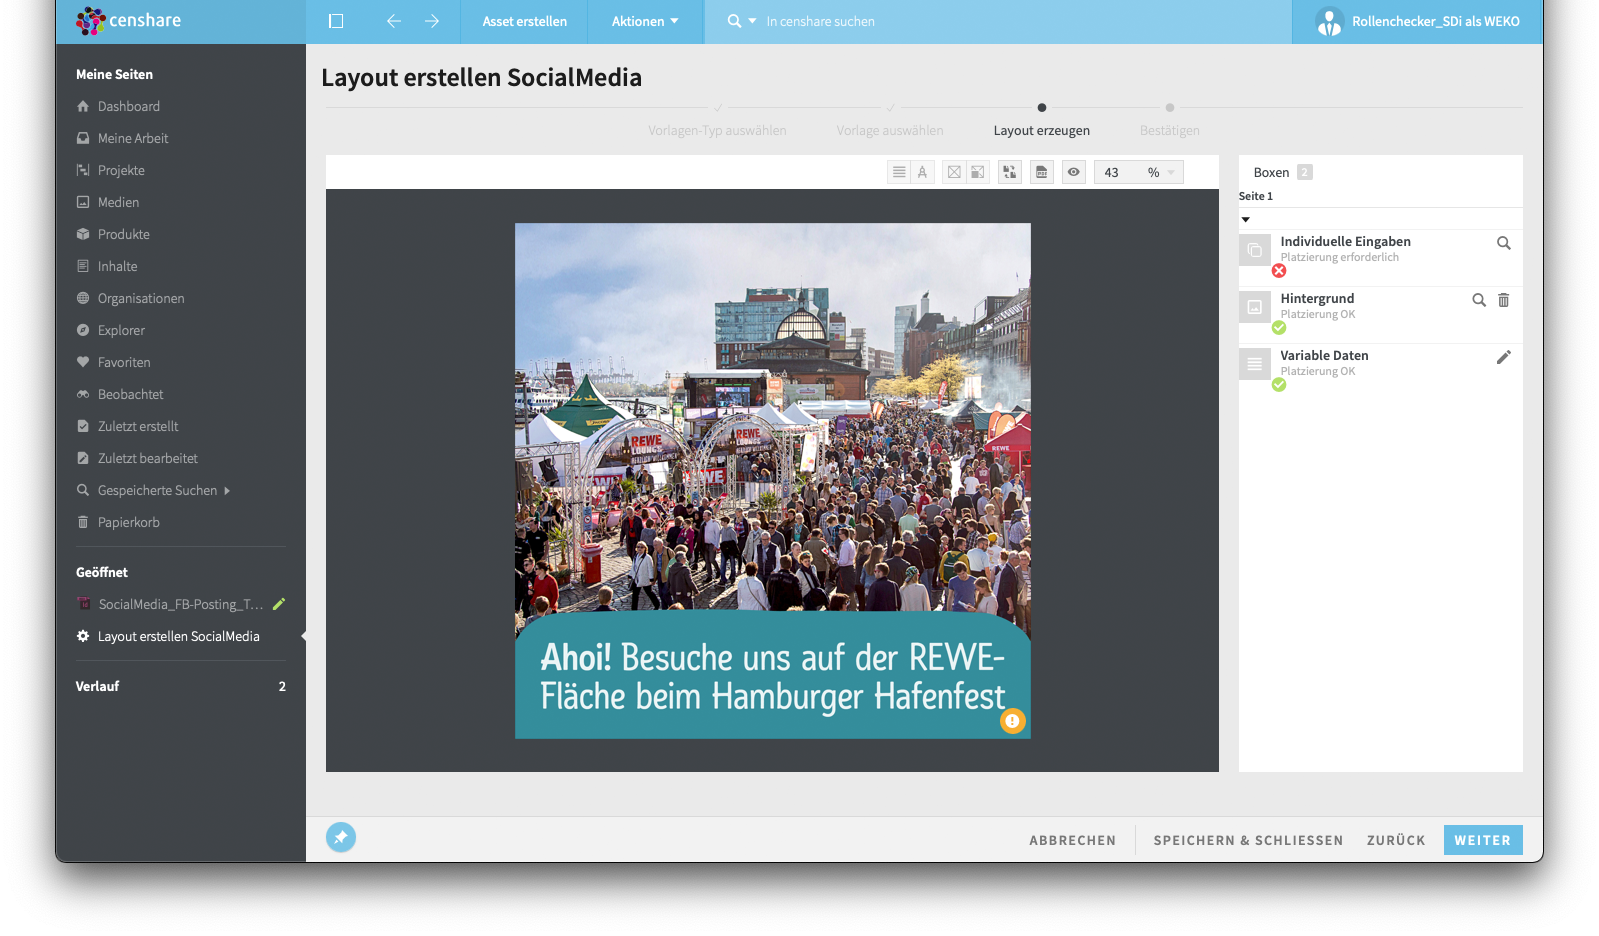Edit Variable Daten with pencil icon
Image resolution: width=1599 pixels, height=936 pixels.
tap(1503, 357)
